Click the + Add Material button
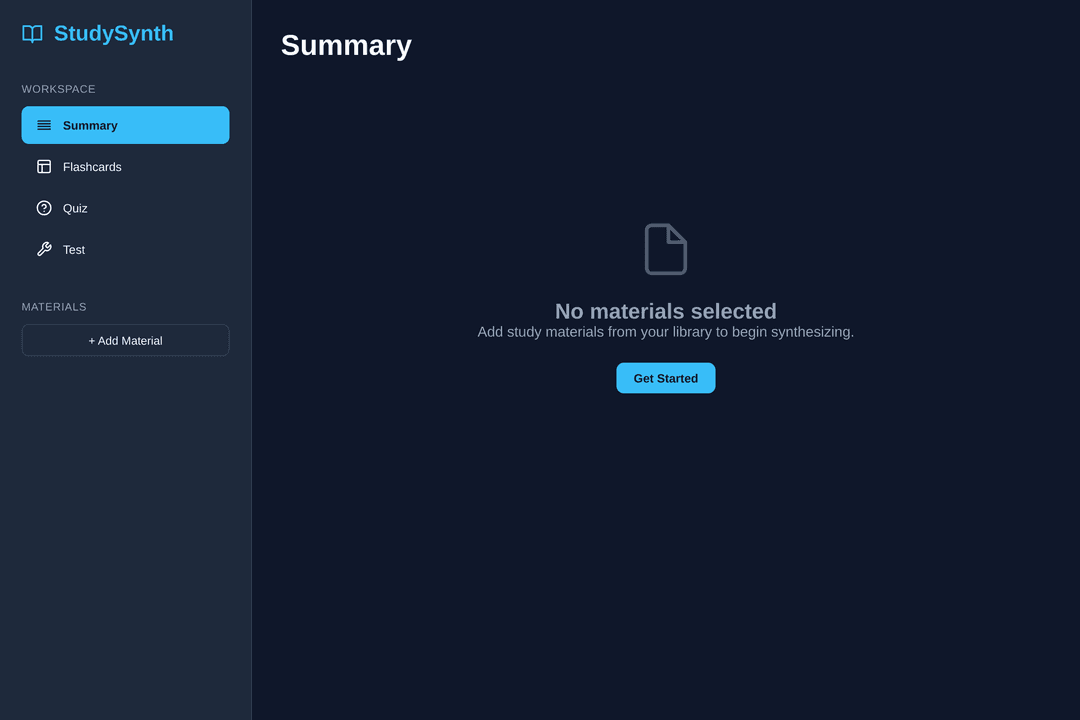 pos(125,340)
